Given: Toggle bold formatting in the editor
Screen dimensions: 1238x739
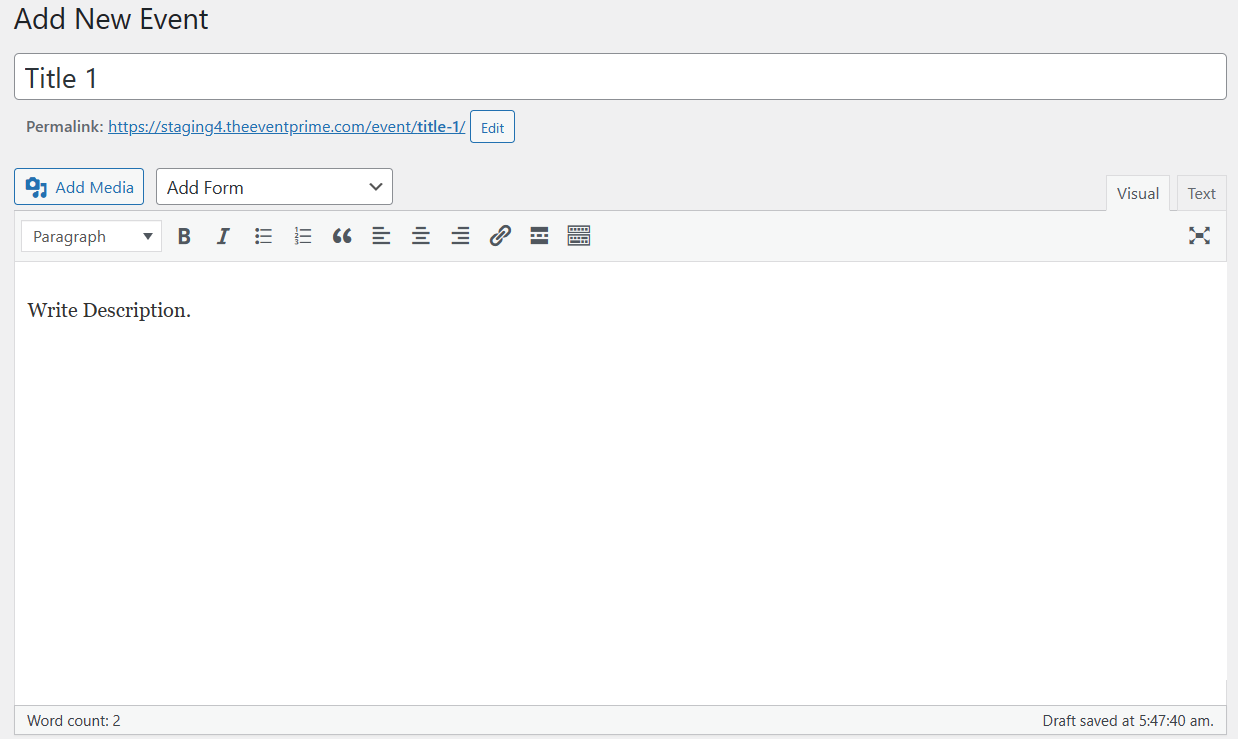Looking at the screenshot, I should pos(184,236).
